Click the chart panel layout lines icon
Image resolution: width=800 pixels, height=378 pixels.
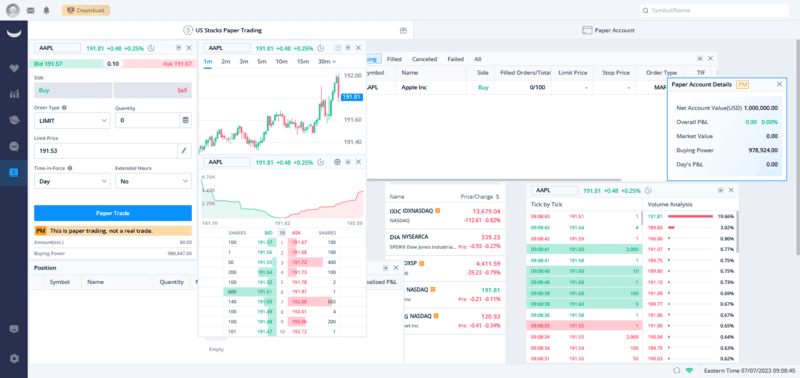[x=337, y=48]
